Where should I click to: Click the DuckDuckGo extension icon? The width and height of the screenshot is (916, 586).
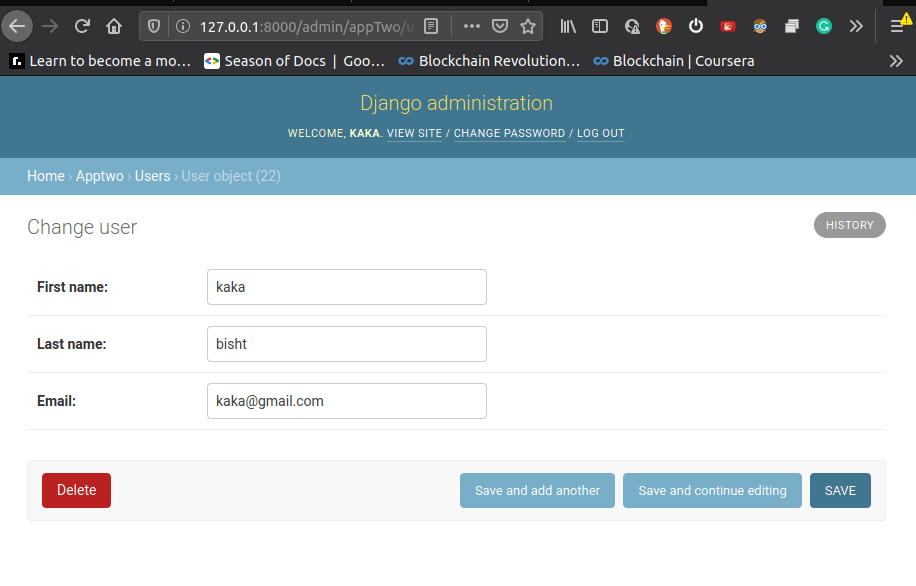coord(664,26)
